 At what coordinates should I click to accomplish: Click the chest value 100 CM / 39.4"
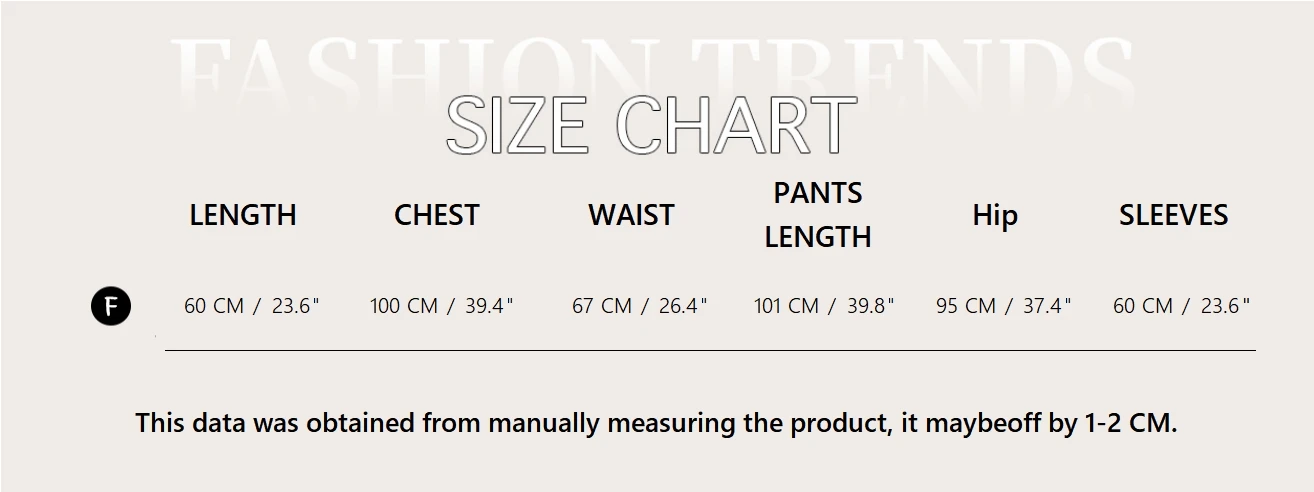[441, 306]
